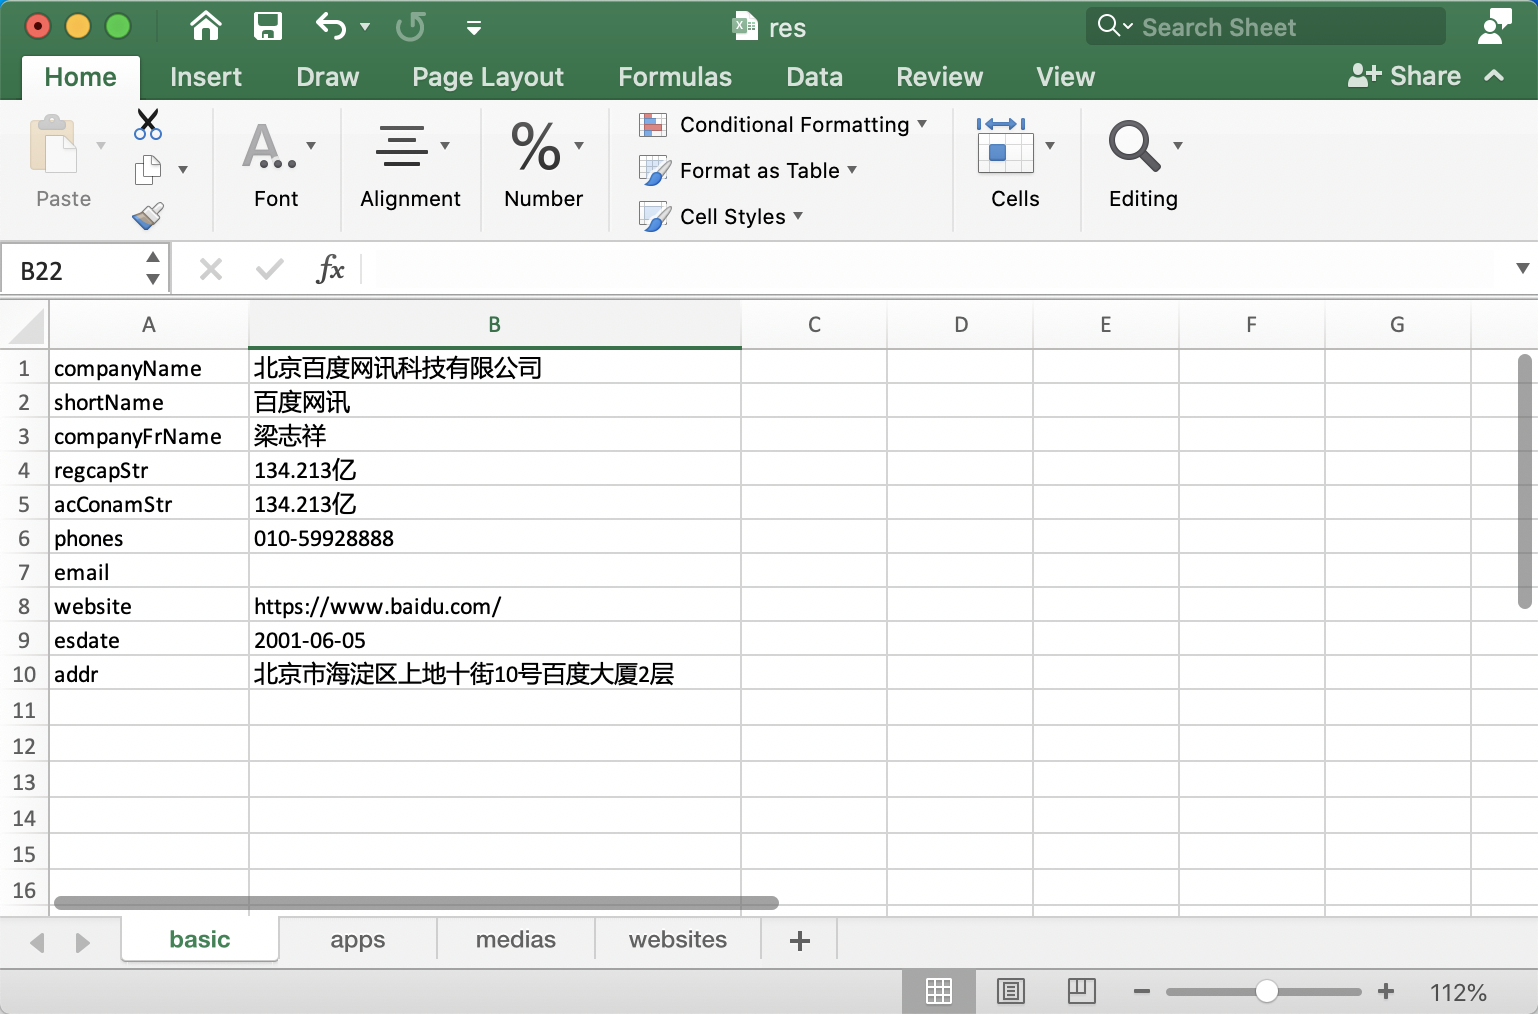Image resolution: width=1538 pixels, height=1014 pixels.
Task: Click the Format Painter brush icon
Action: click(148, 216)
